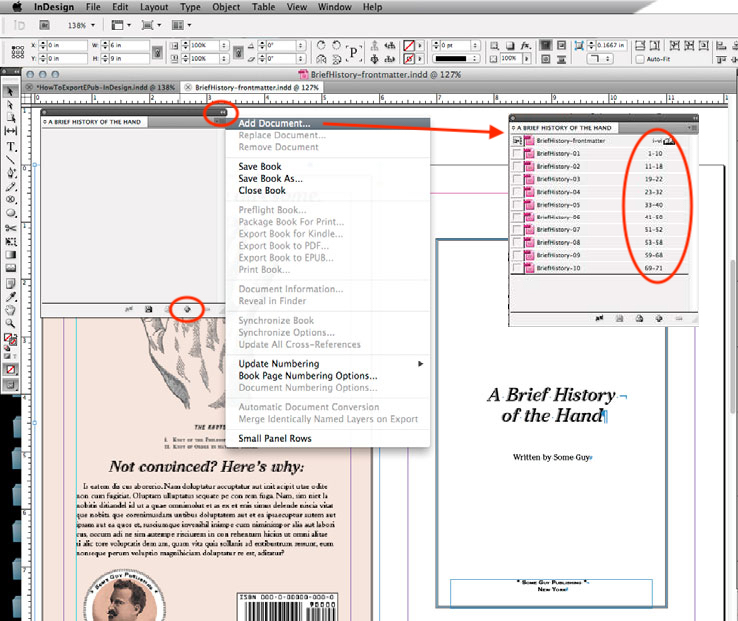Select the Eyedropper tool
The image size is (738, 621).
coord(12,296)
